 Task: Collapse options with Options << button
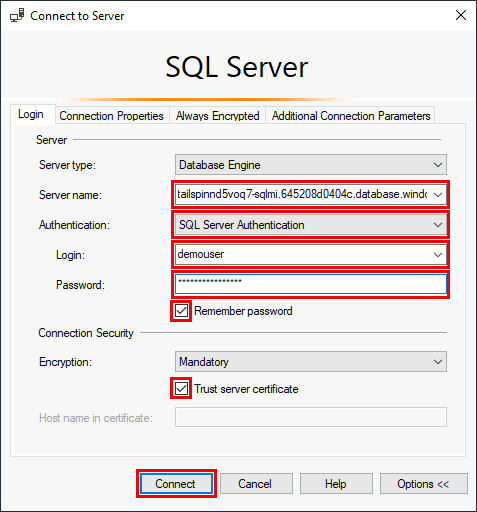pyautogui.click(x=424, y=484)
